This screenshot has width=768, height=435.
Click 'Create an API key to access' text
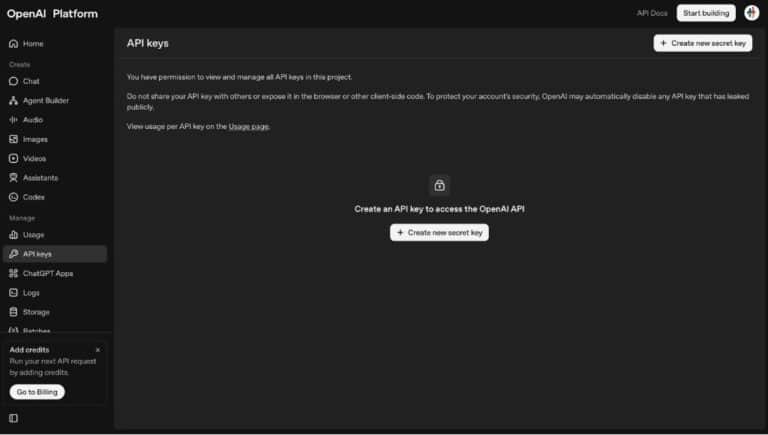click(439, 209)
